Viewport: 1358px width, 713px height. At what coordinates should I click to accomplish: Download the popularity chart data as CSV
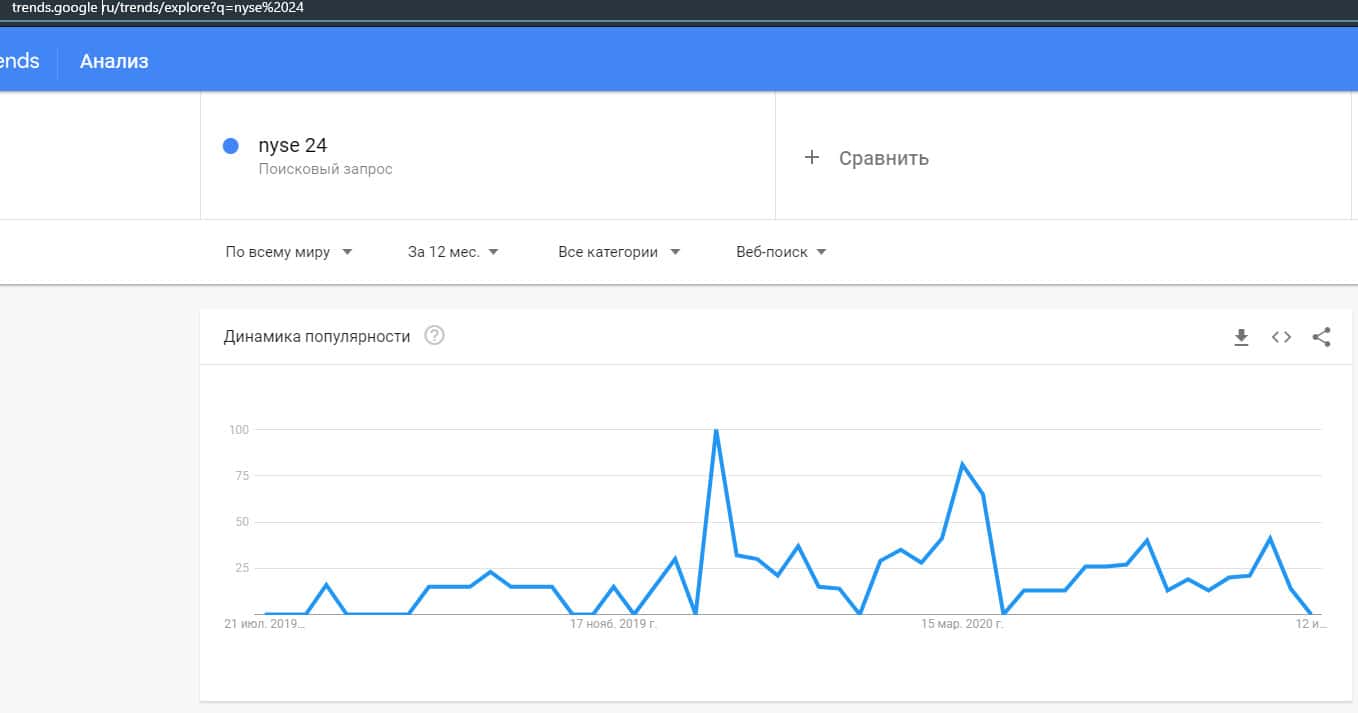pyautogui.click(x=1241, y=337)
